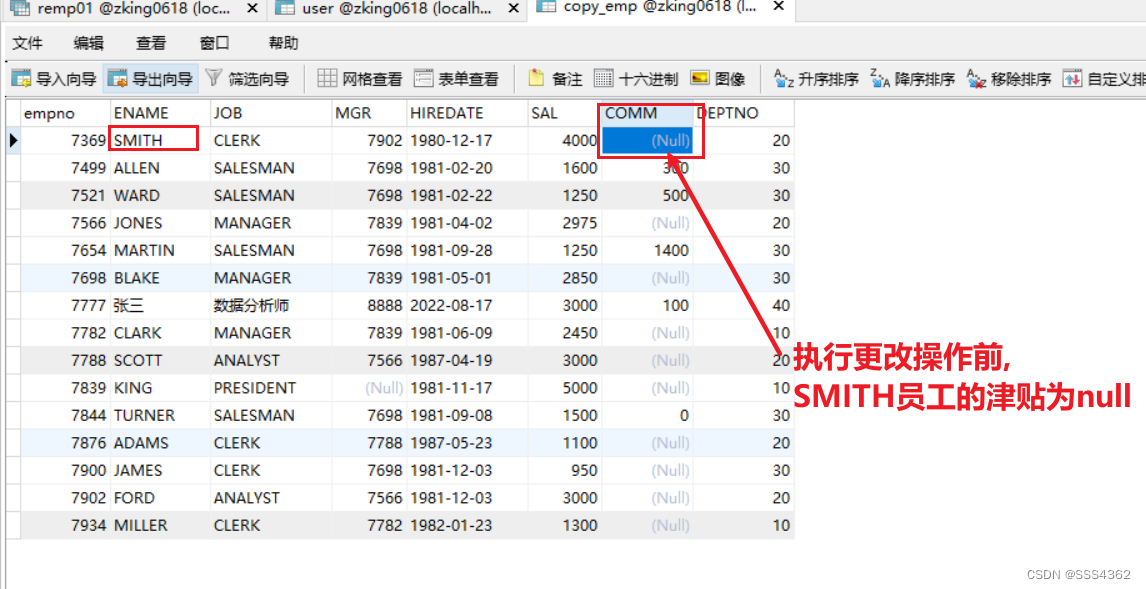Close the user @zking0618 tab
Viewport: 1146px width, 589px height.
click(x=514, y=8)
